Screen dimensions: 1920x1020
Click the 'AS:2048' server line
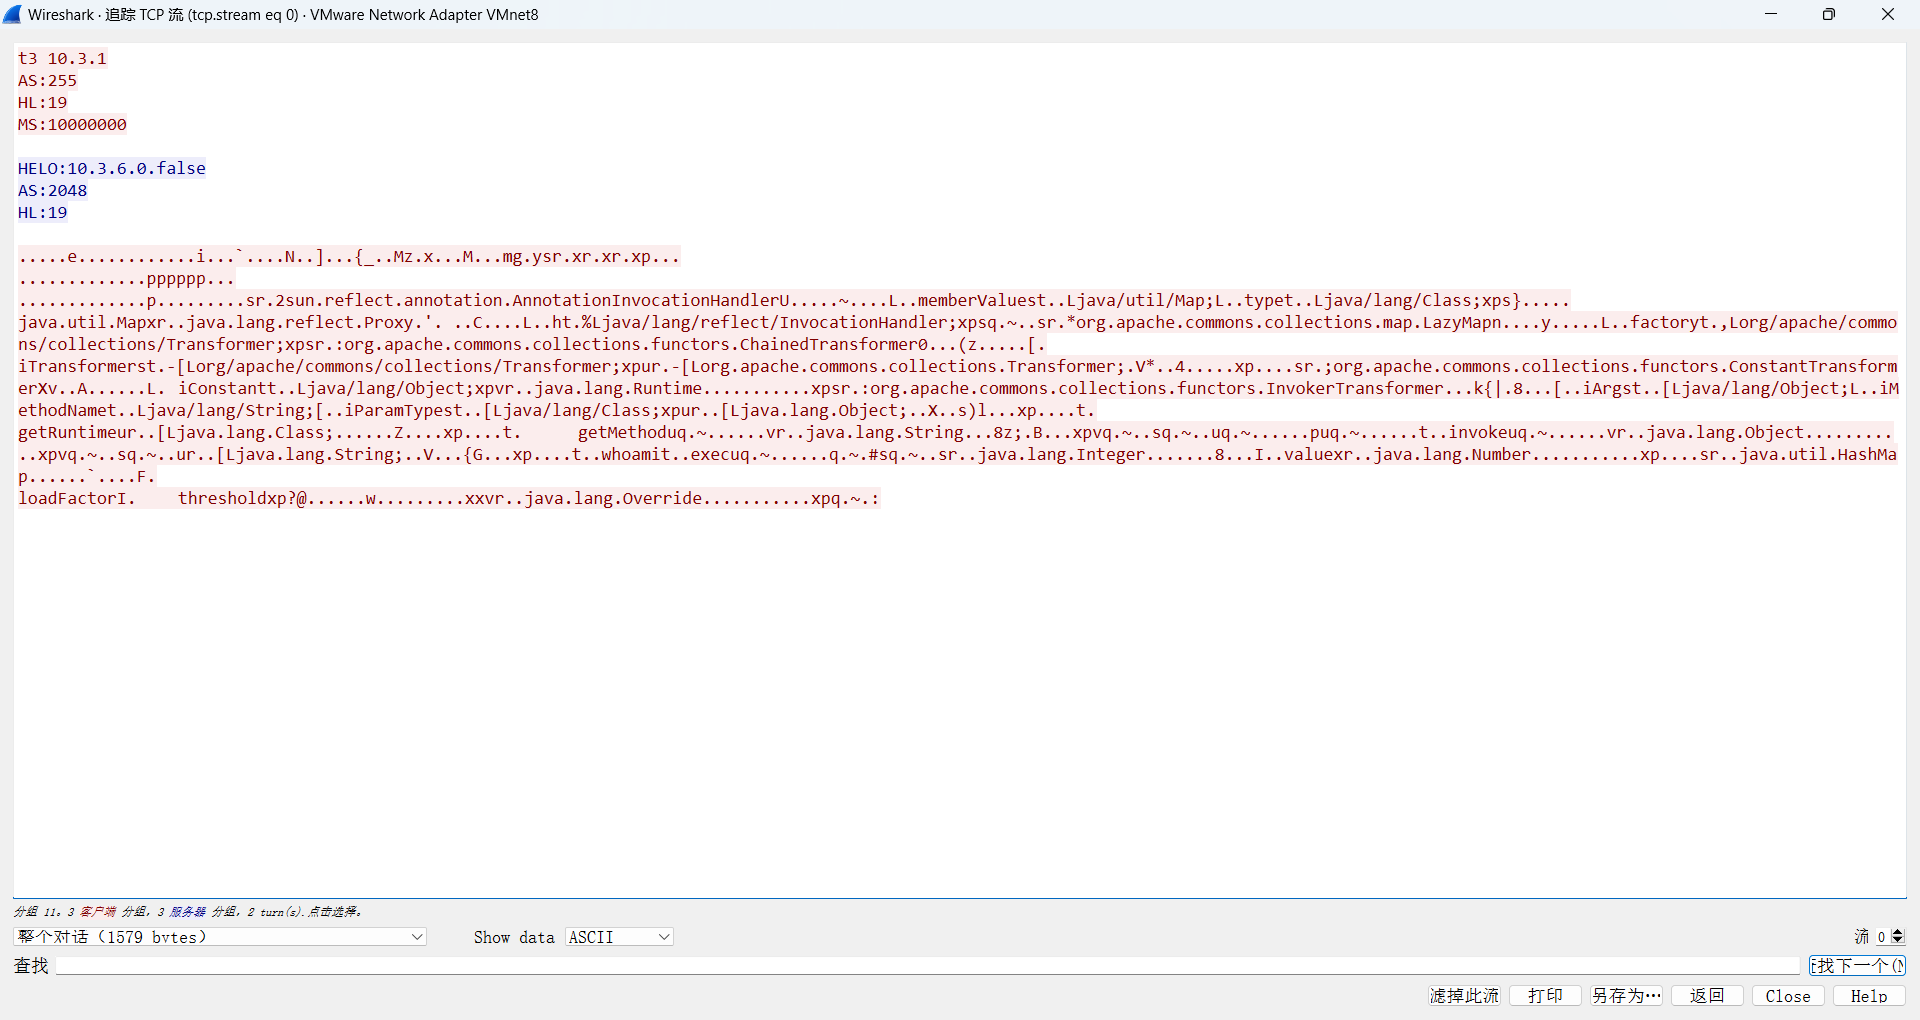[52, 191]
